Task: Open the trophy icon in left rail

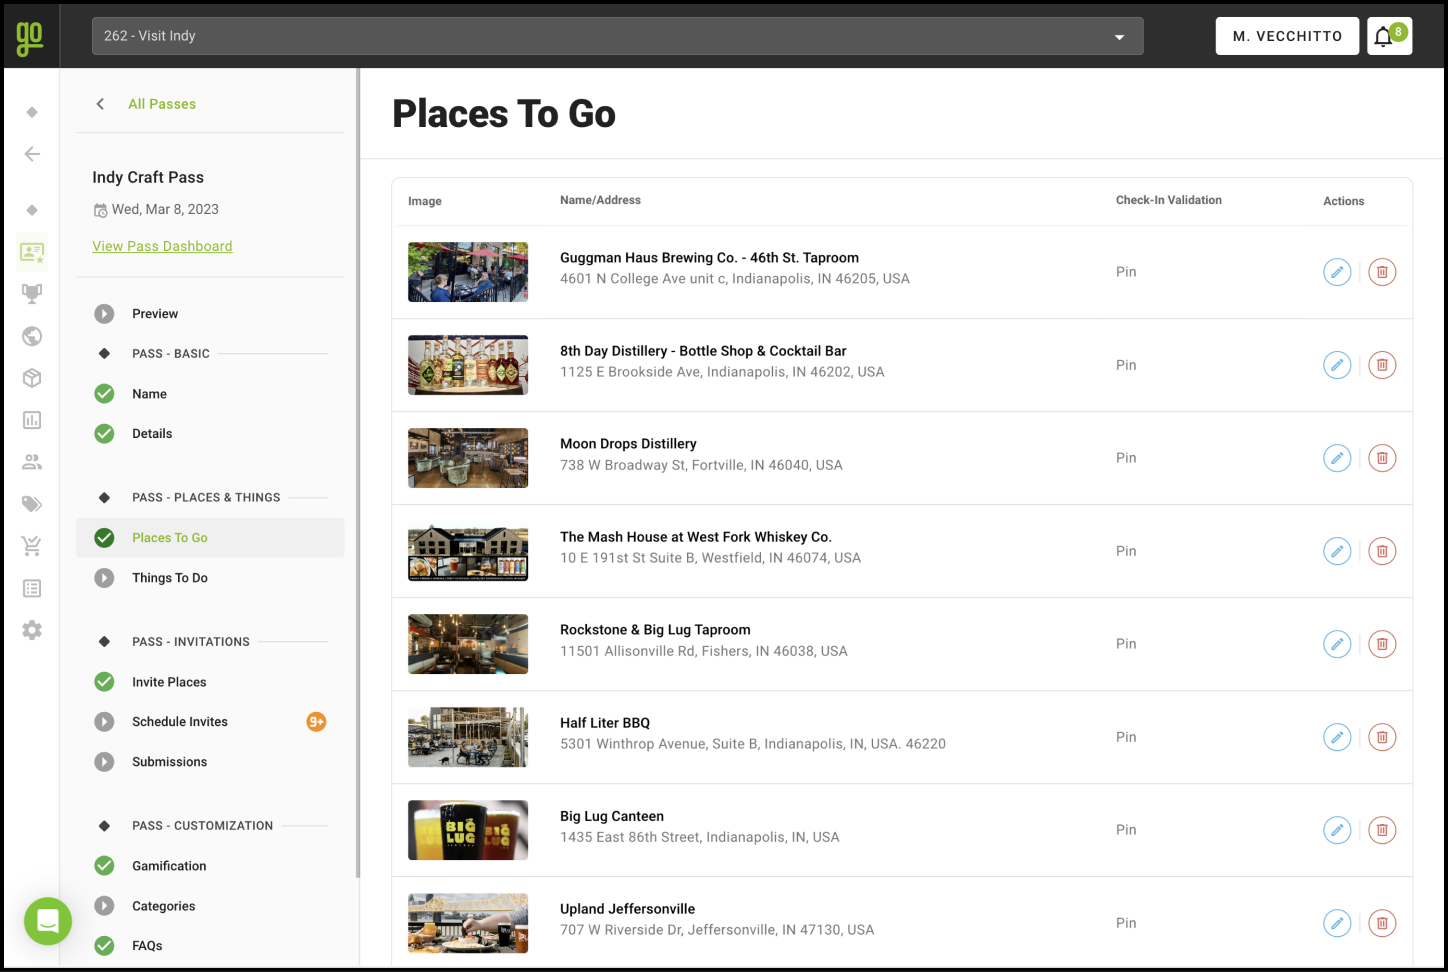Action: 32,294
